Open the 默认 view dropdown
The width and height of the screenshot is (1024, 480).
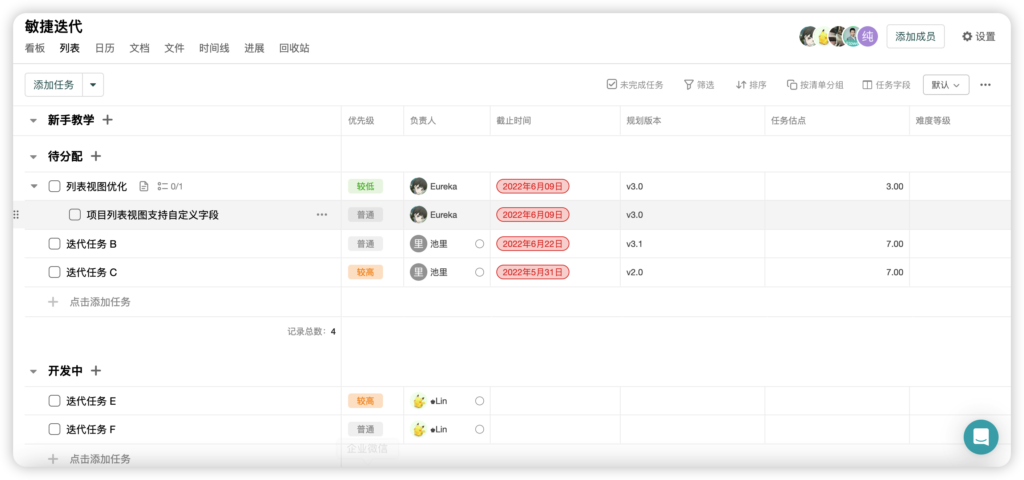coord(946,85)
